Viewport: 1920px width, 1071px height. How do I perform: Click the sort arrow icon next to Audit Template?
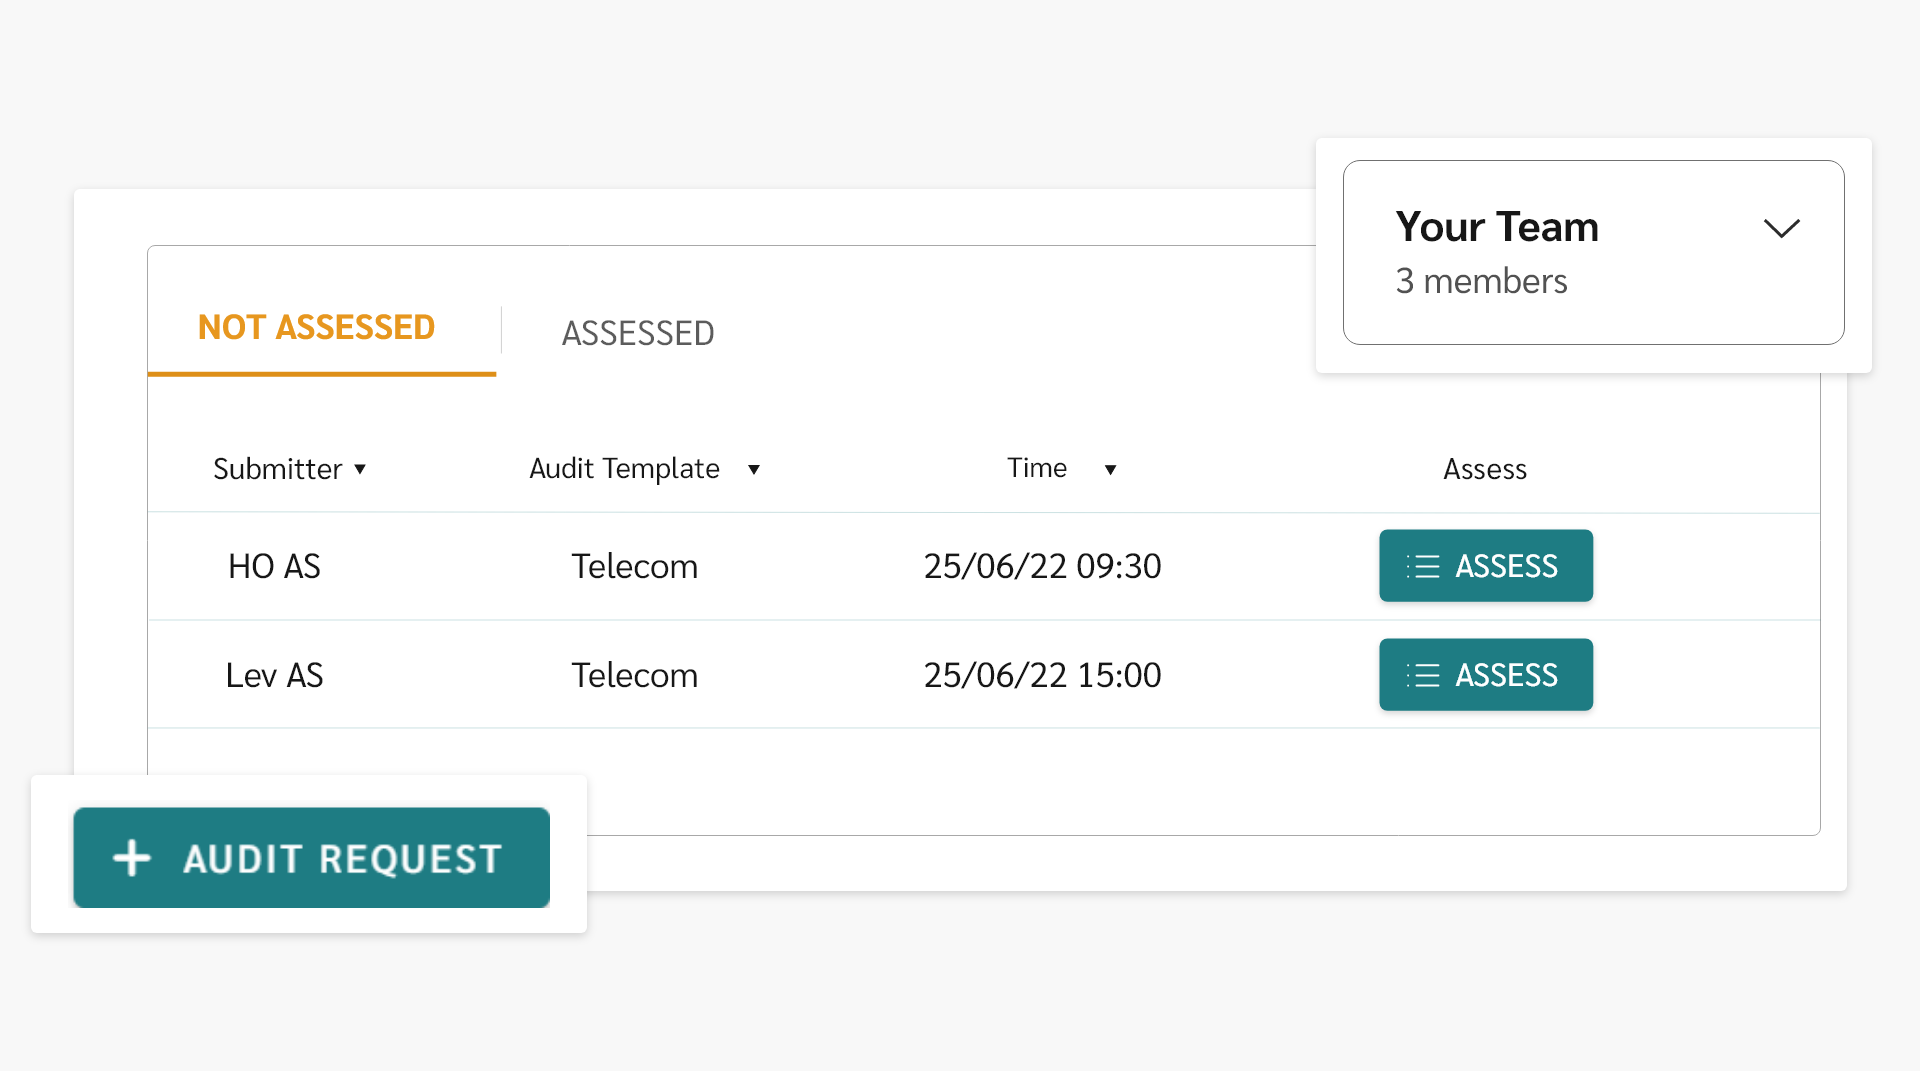point(754,470)
